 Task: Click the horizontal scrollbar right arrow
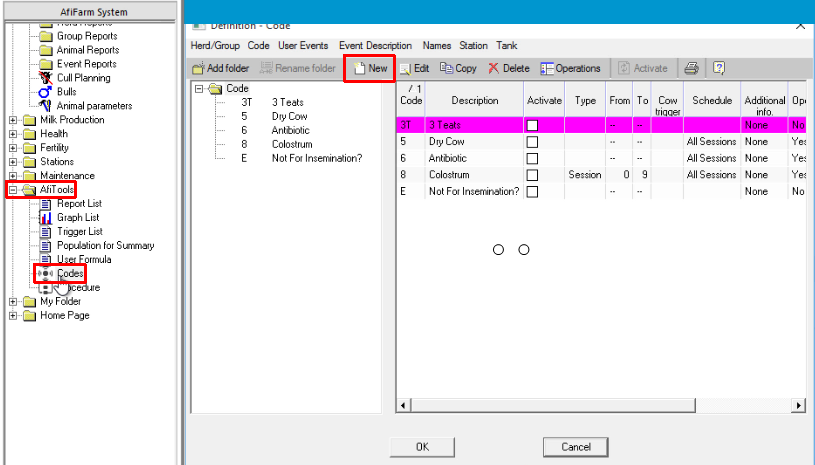[x=798, y=405]
